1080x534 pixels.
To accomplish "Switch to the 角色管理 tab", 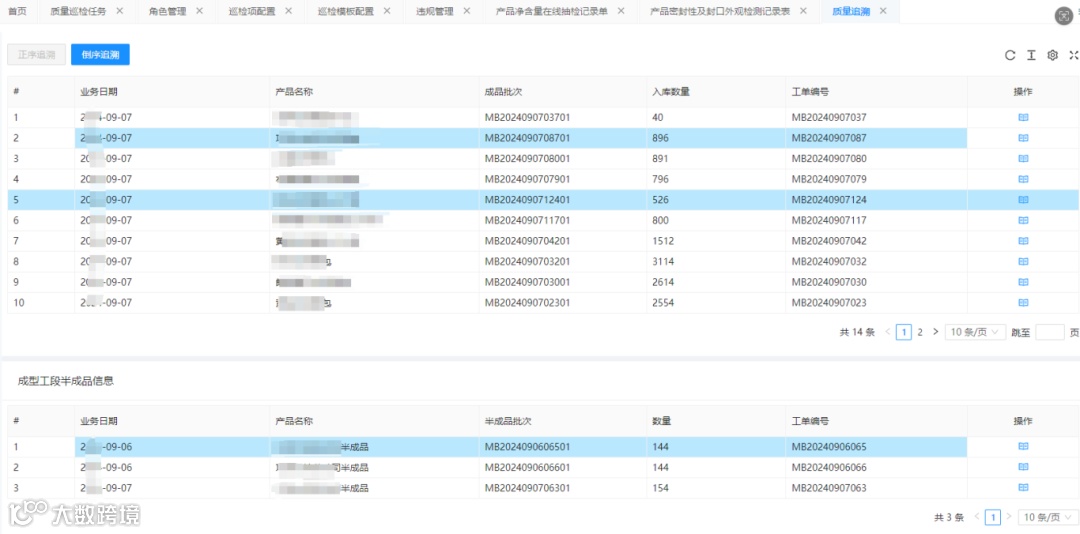I will pyautogui.click(x=167, y=12).
